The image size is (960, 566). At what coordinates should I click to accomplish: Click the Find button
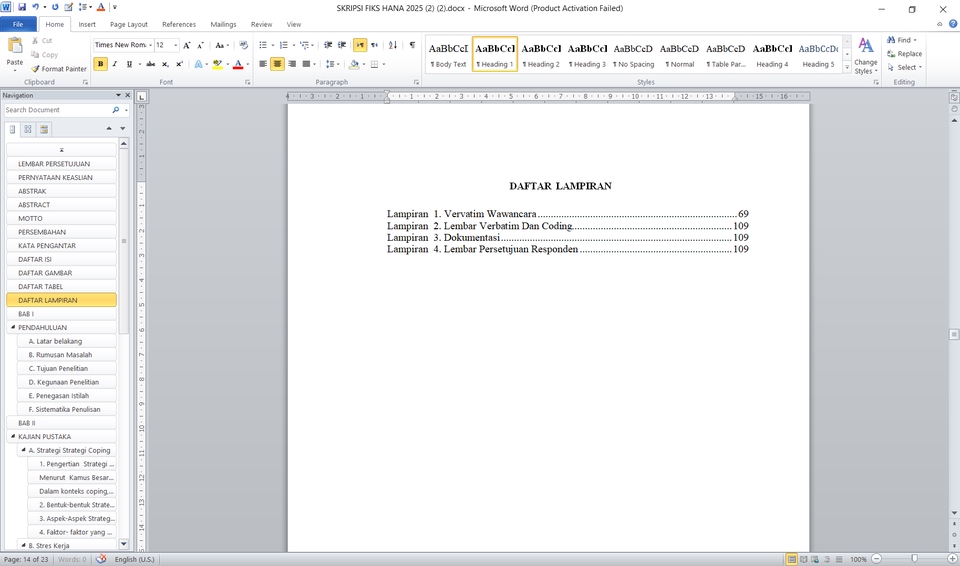coord(901,40)
